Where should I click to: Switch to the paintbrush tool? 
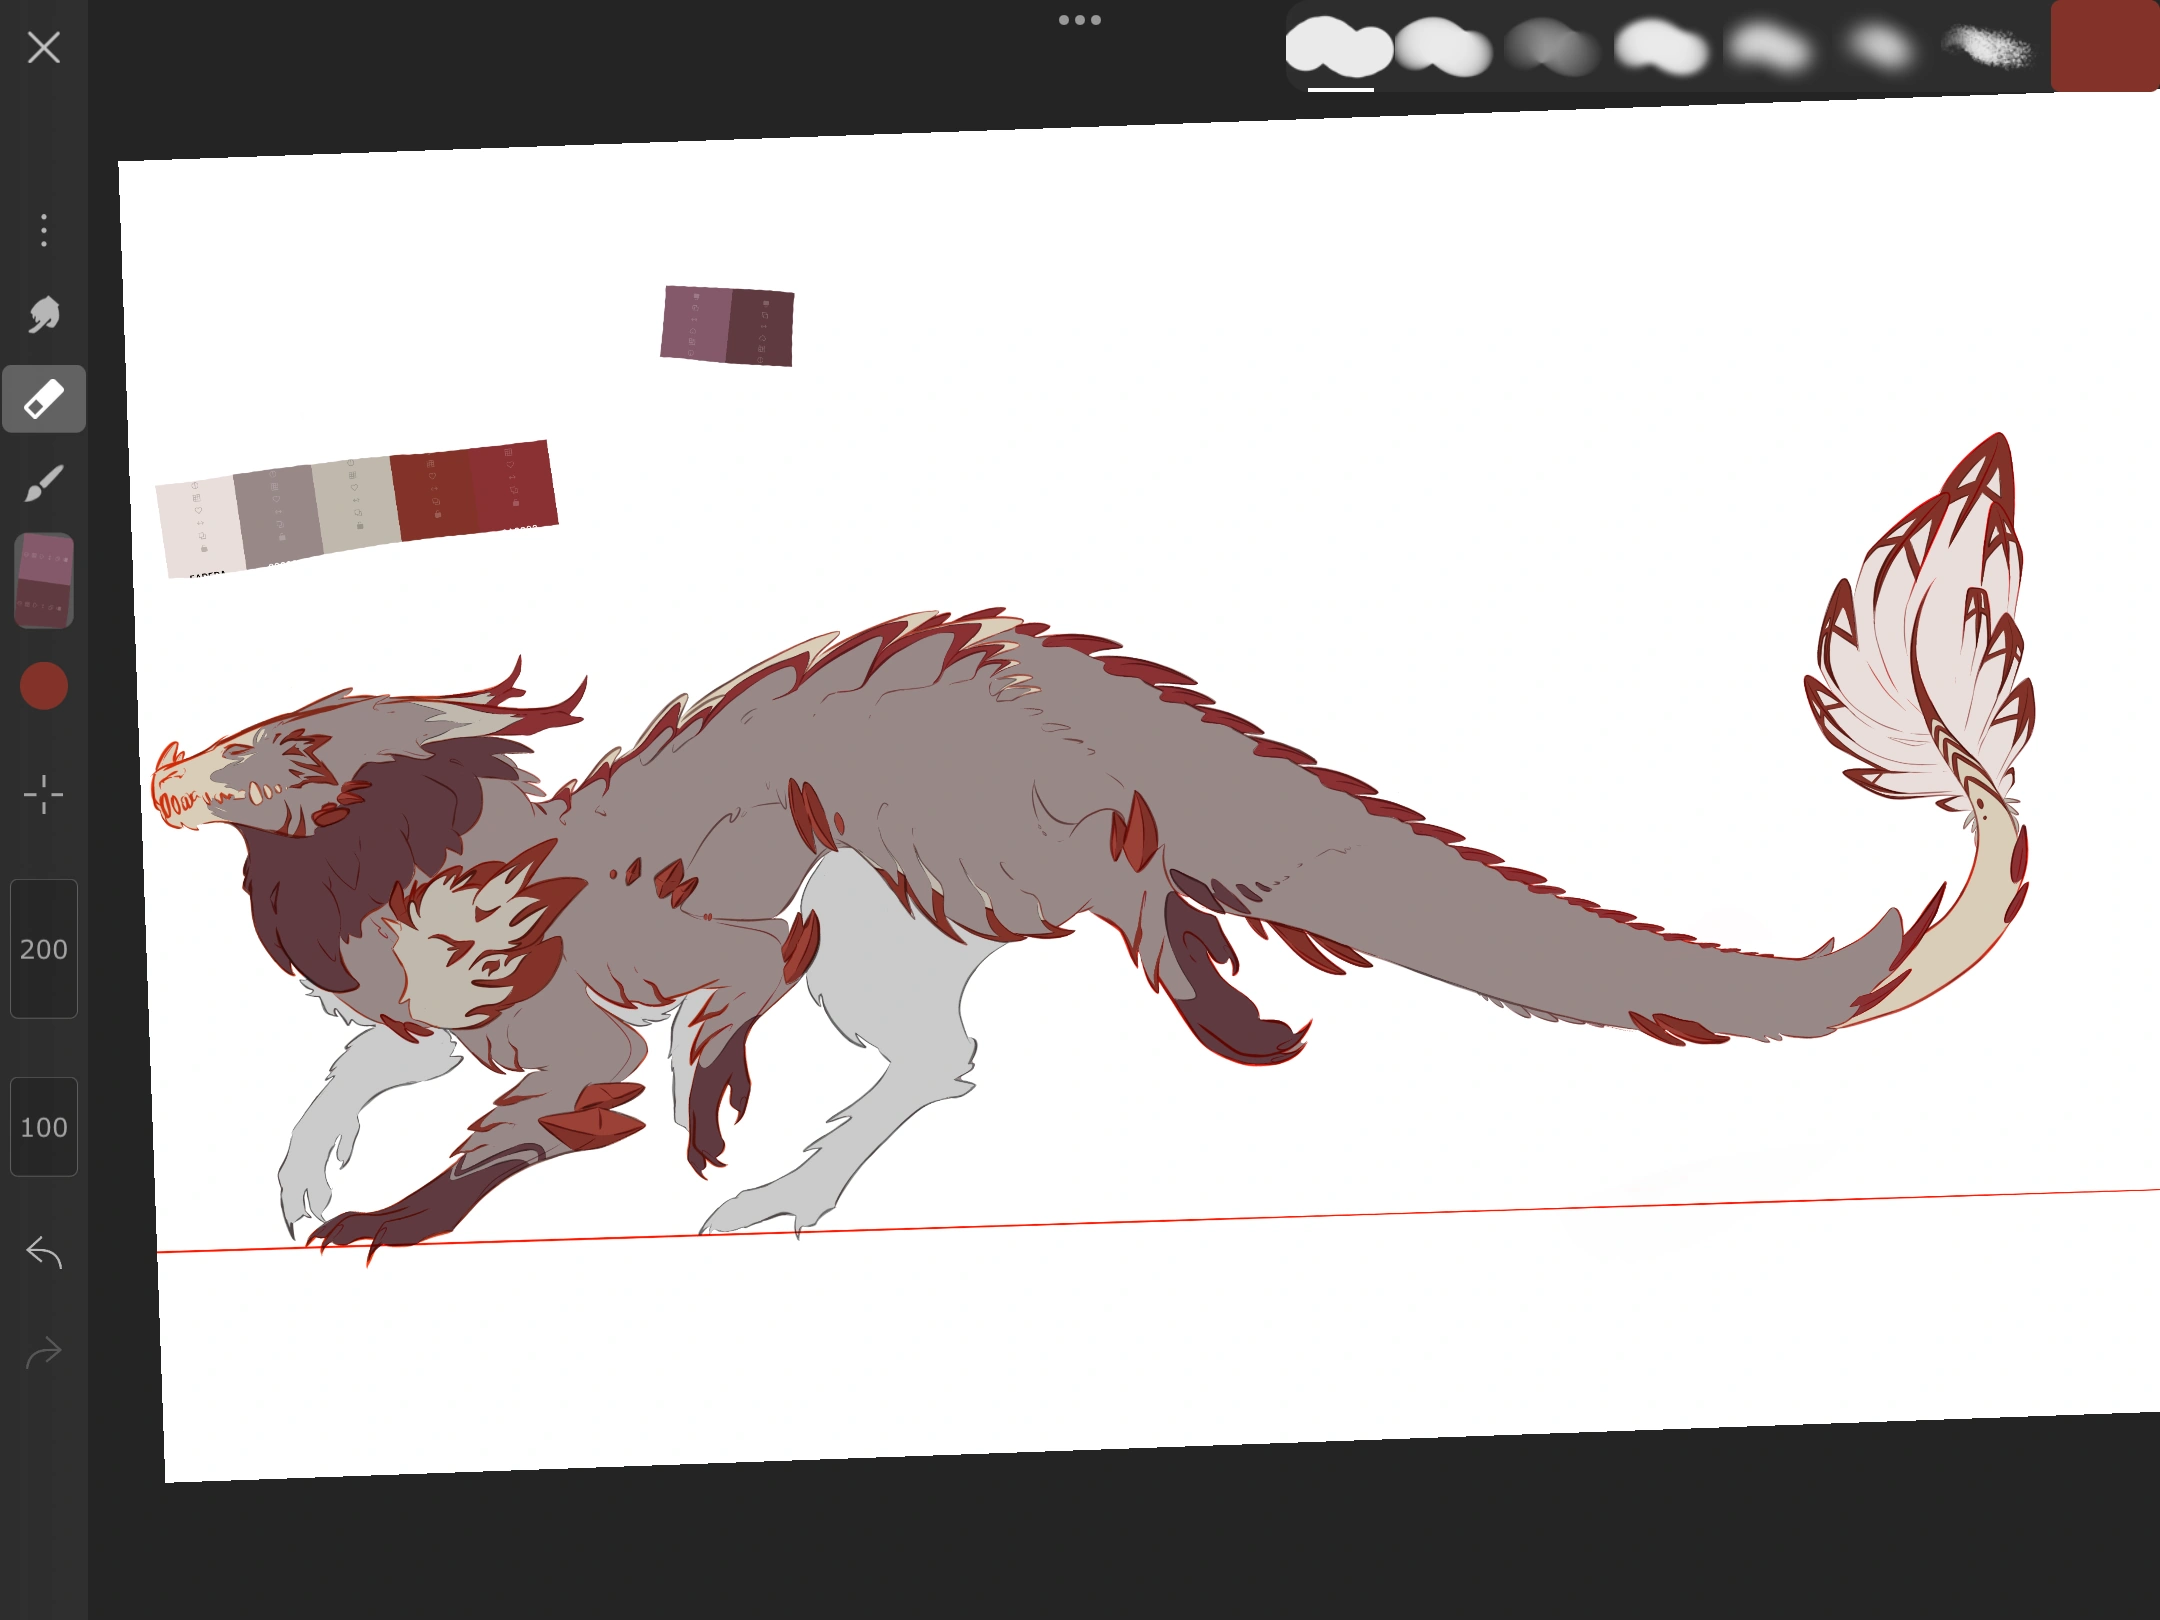(x=43, y=484)
